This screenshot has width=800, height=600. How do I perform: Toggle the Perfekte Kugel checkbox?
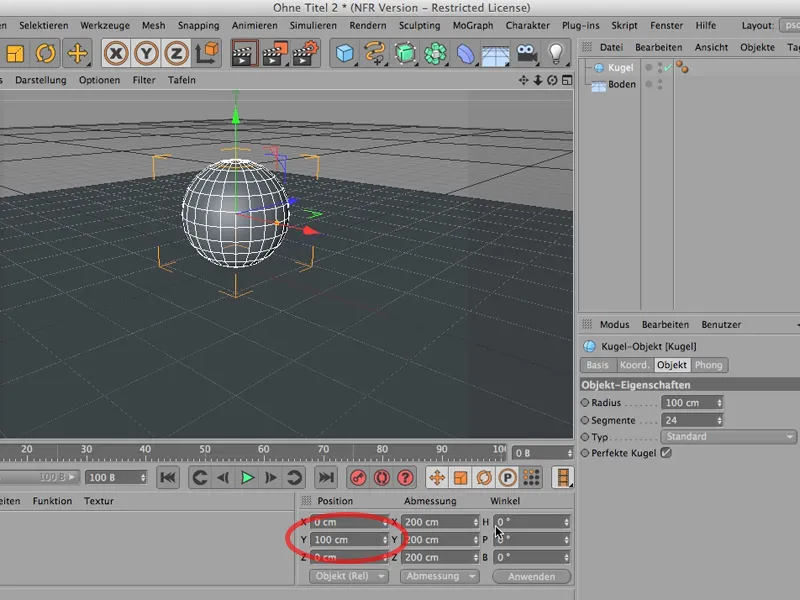pos(666,453)
